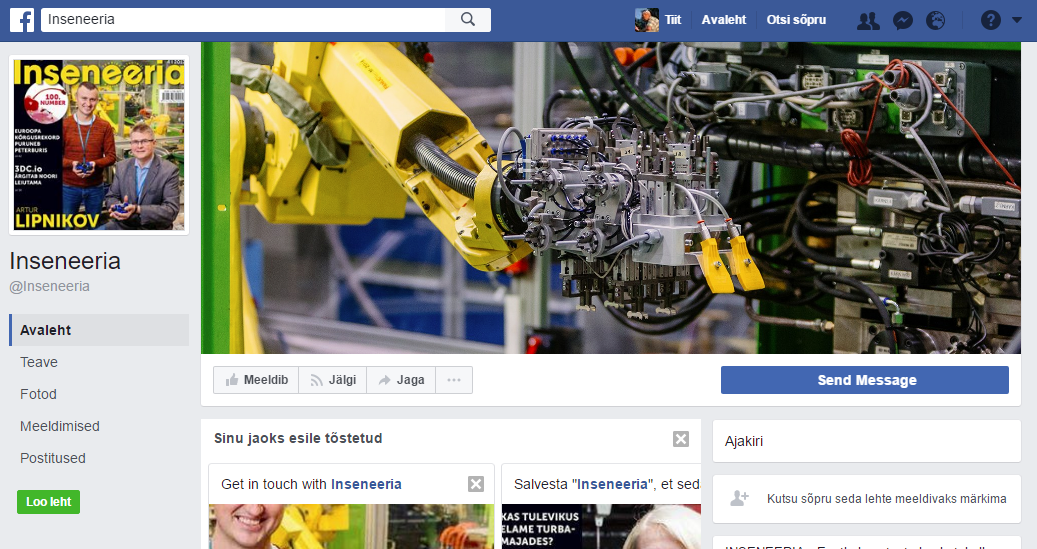The image size is (1037, 549).
Task: Share the page with Jaga button
Action: tap(401, 380)
